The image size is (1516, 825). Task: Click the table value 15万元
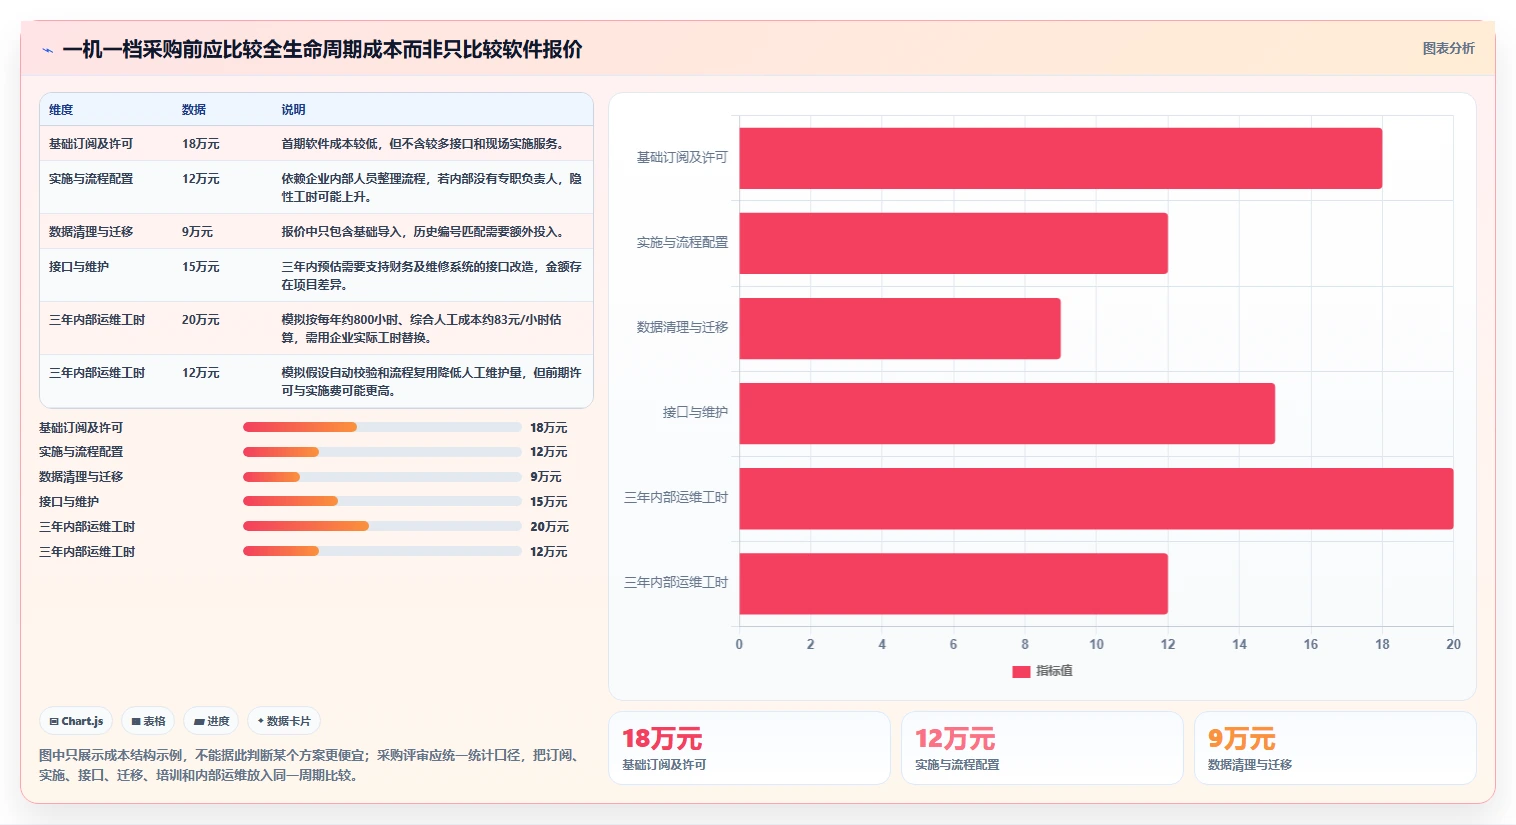pyautogui.click(x=201, y=267)
